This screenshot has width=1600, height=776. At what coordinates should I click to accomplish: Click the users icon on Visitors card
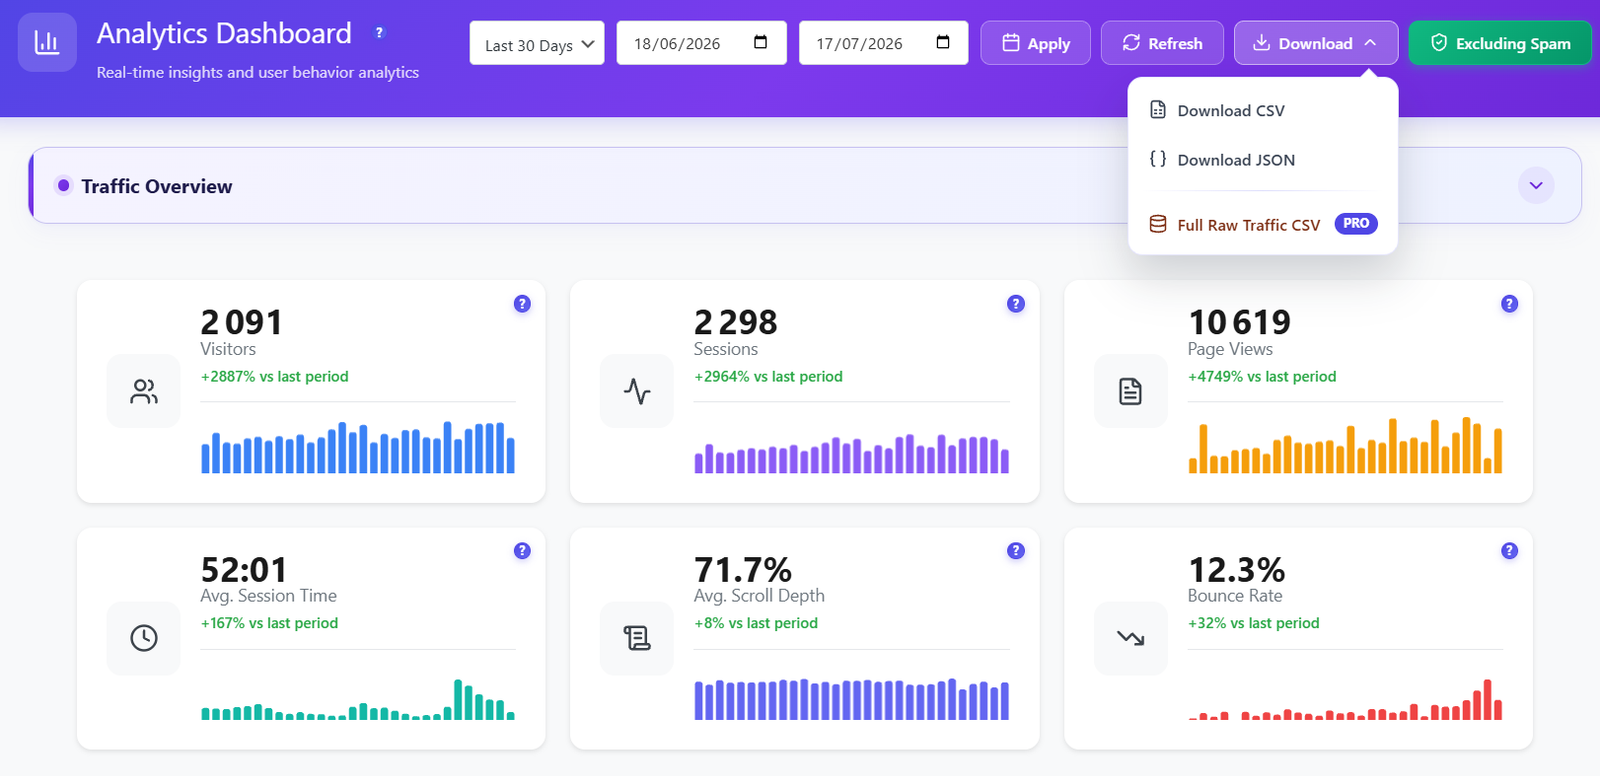click(144, 391)
